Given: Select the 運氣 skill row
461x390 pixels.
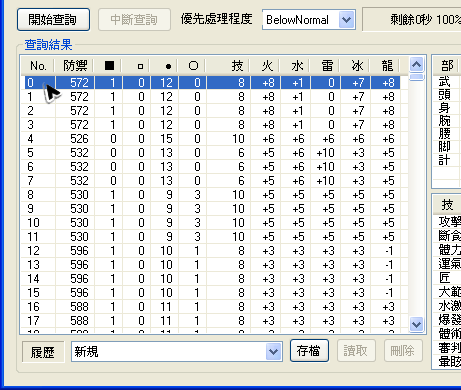Looking at the screenshot, I should [x=447, y=263].
